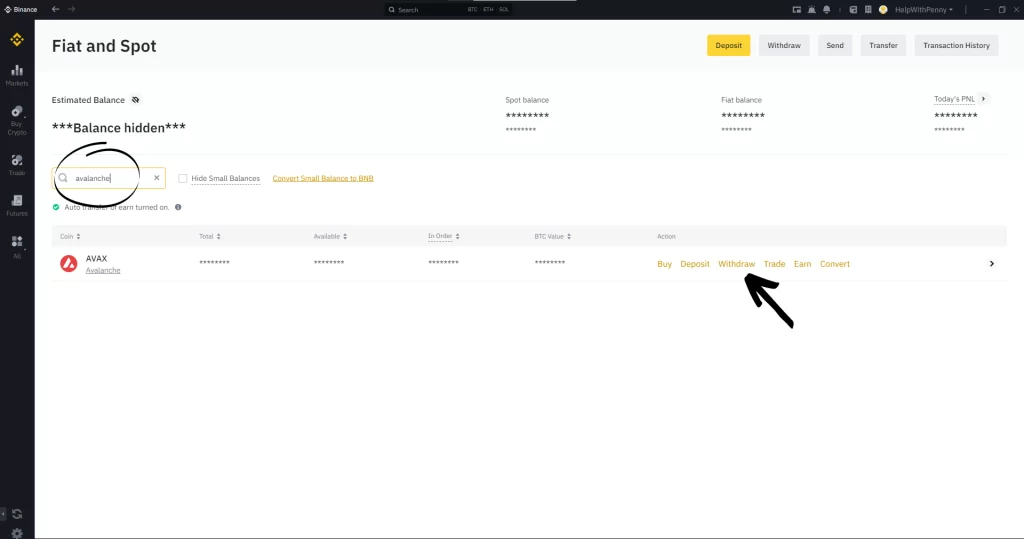Click the top Withdraw button
The width and height of the screenshot is (1024, 539).
click(784, 45)
